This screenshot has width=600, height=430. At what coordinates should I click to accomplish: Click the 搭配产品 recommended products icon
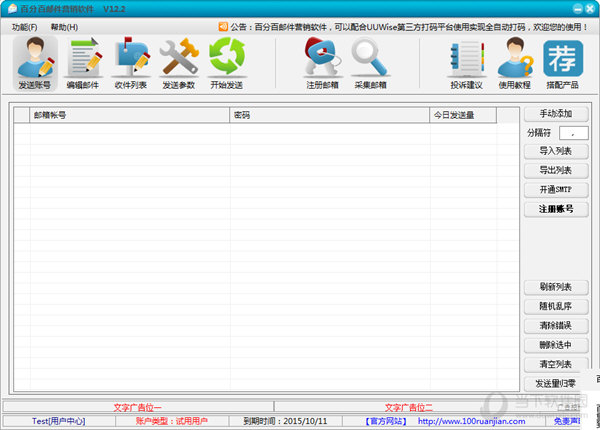(x=562, y=62)
